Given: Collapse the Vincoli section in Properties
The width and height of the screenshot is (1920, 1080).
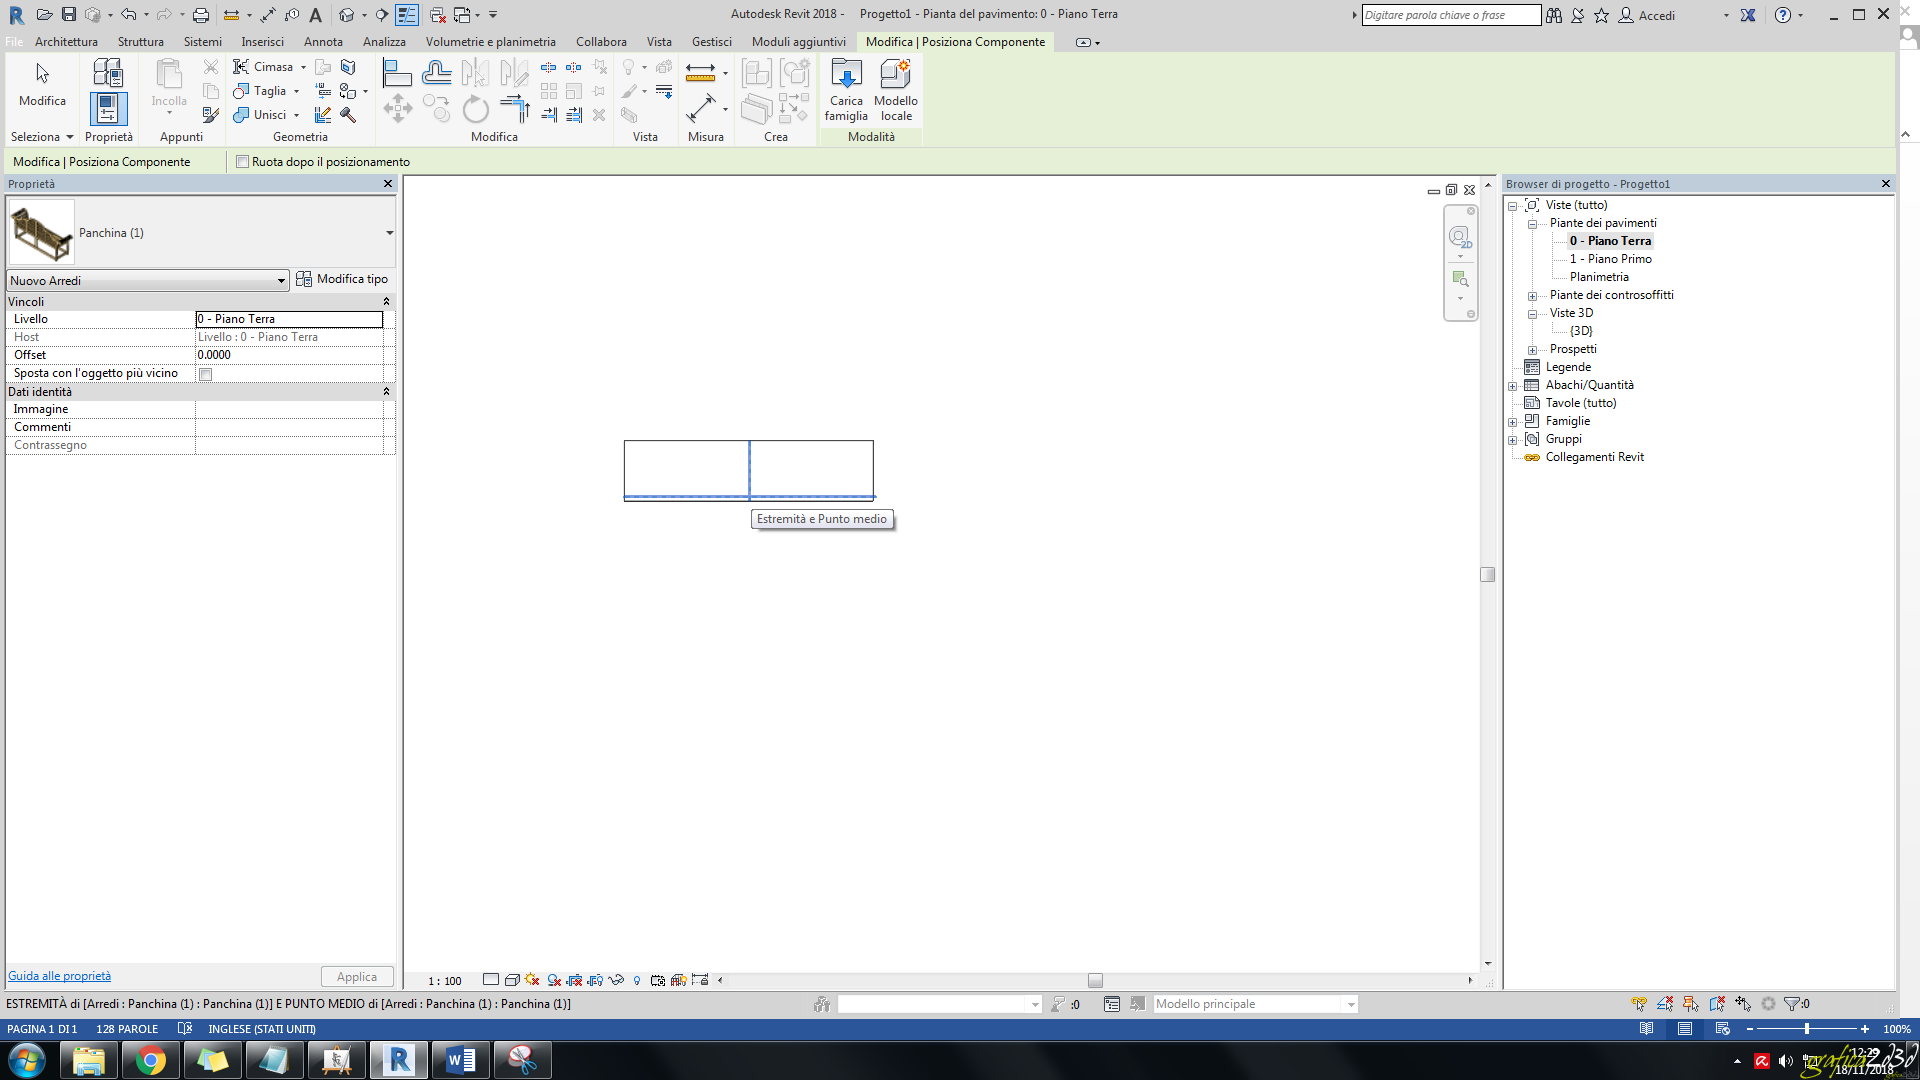Looking at the screenshot, I should 387,301.
